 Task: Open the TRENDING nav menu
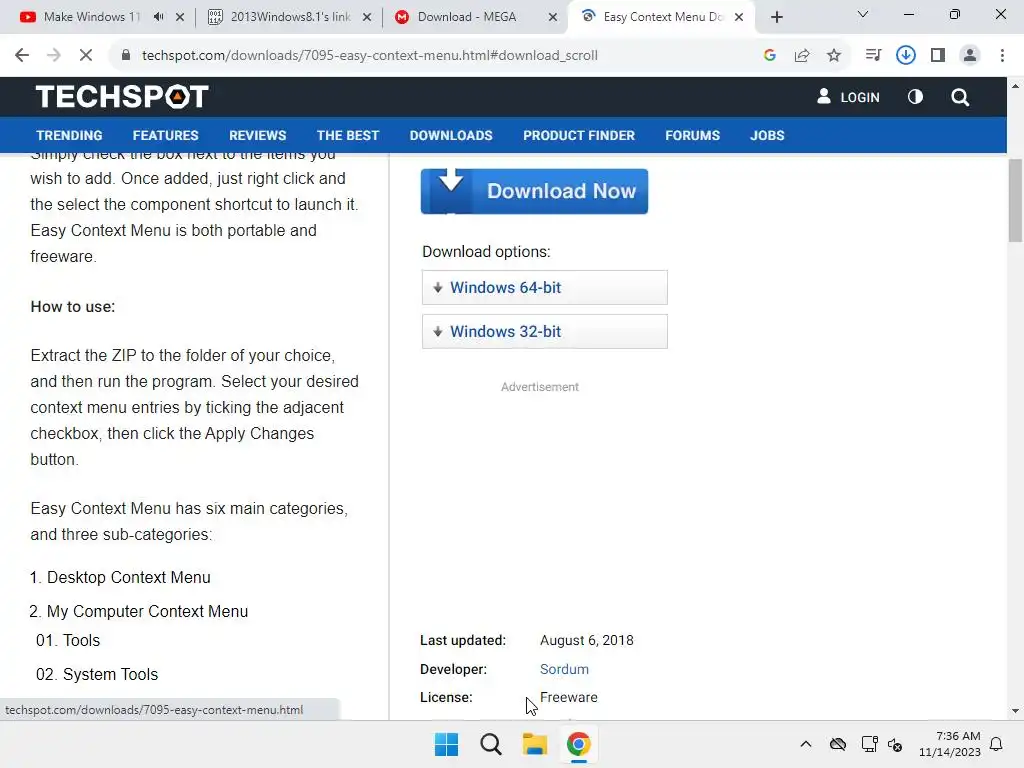(x=69, y=135)
